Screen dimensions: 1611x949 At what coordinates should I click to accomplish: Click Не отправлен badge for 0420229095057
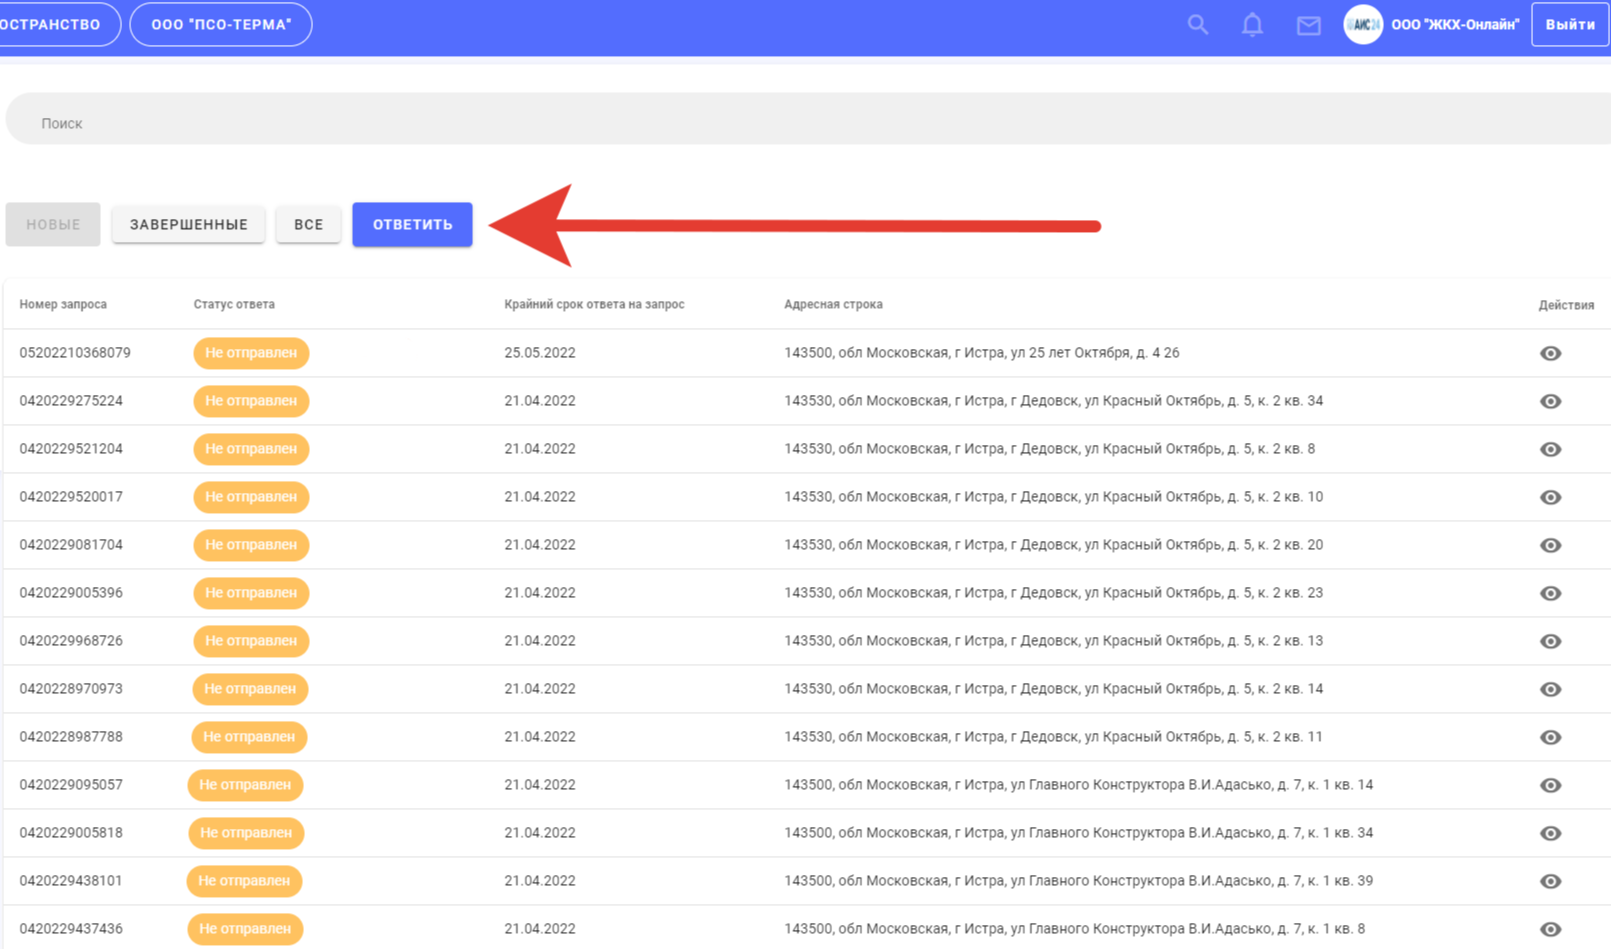(x=245, y=785)
